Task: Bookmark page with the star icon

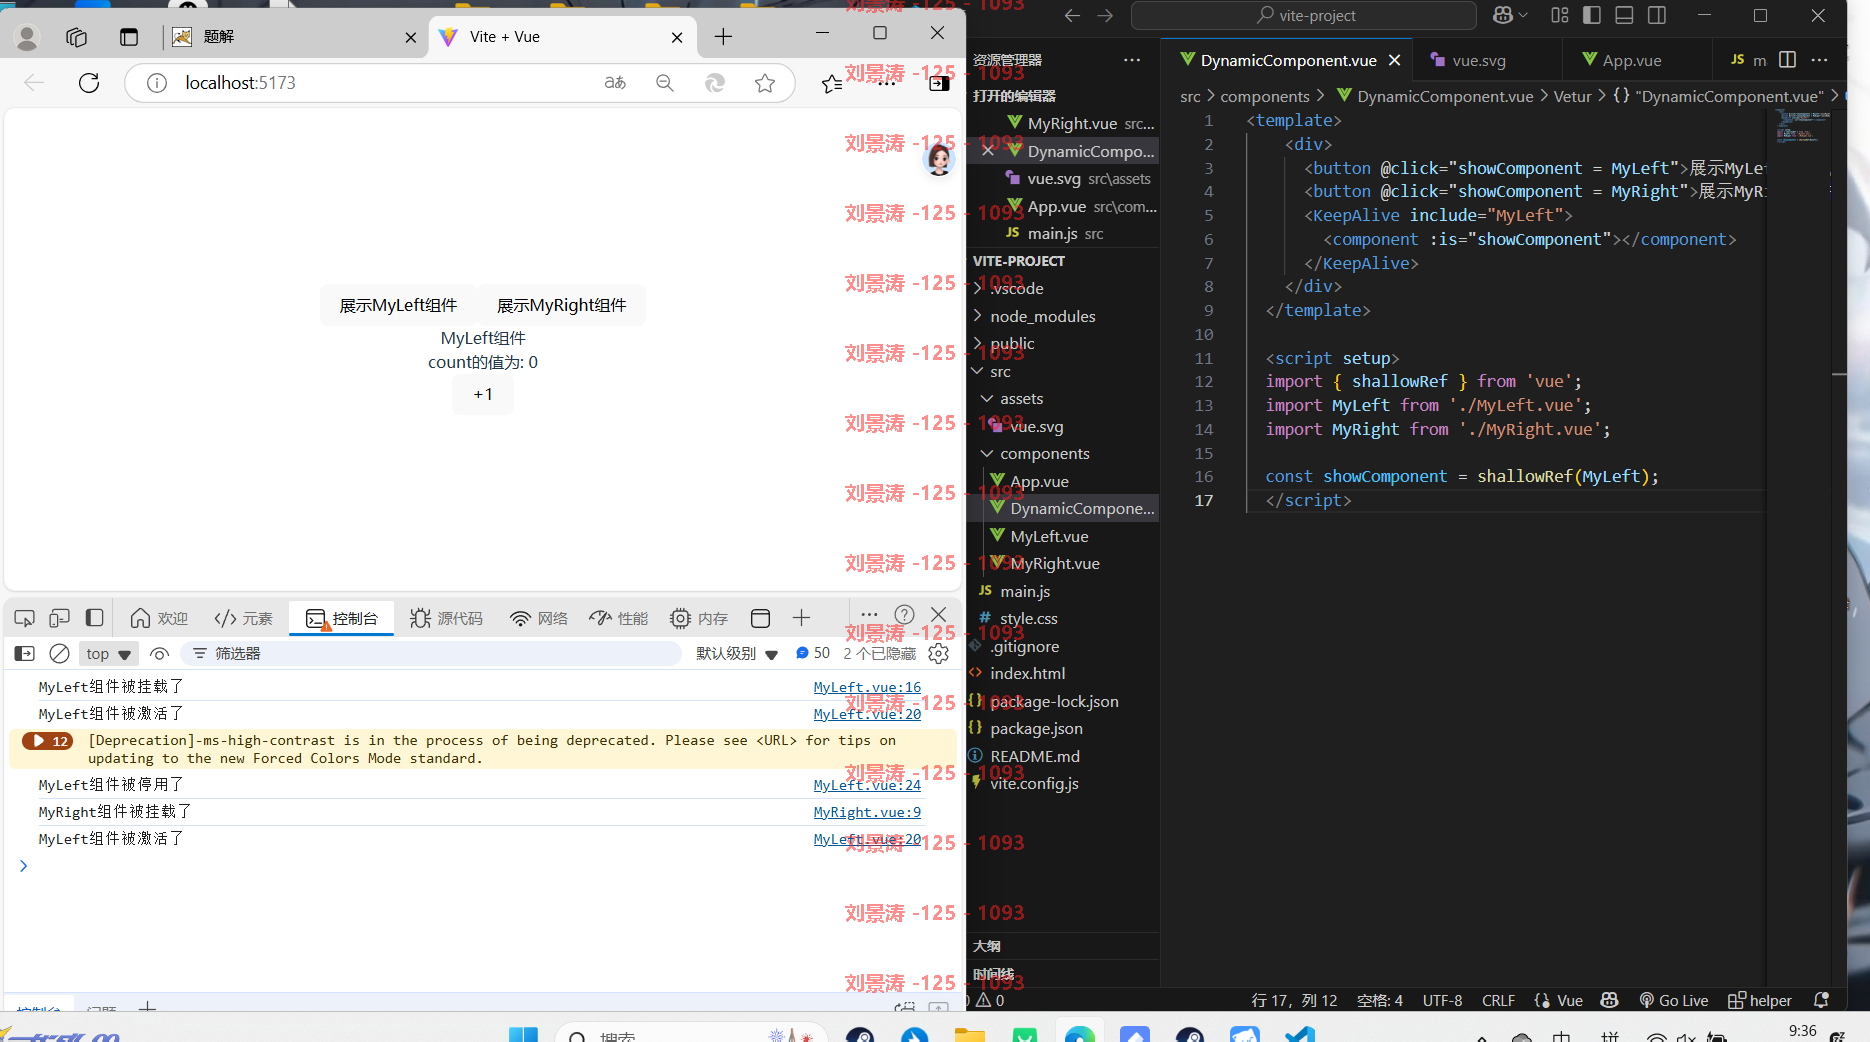Action: point(765,83)
